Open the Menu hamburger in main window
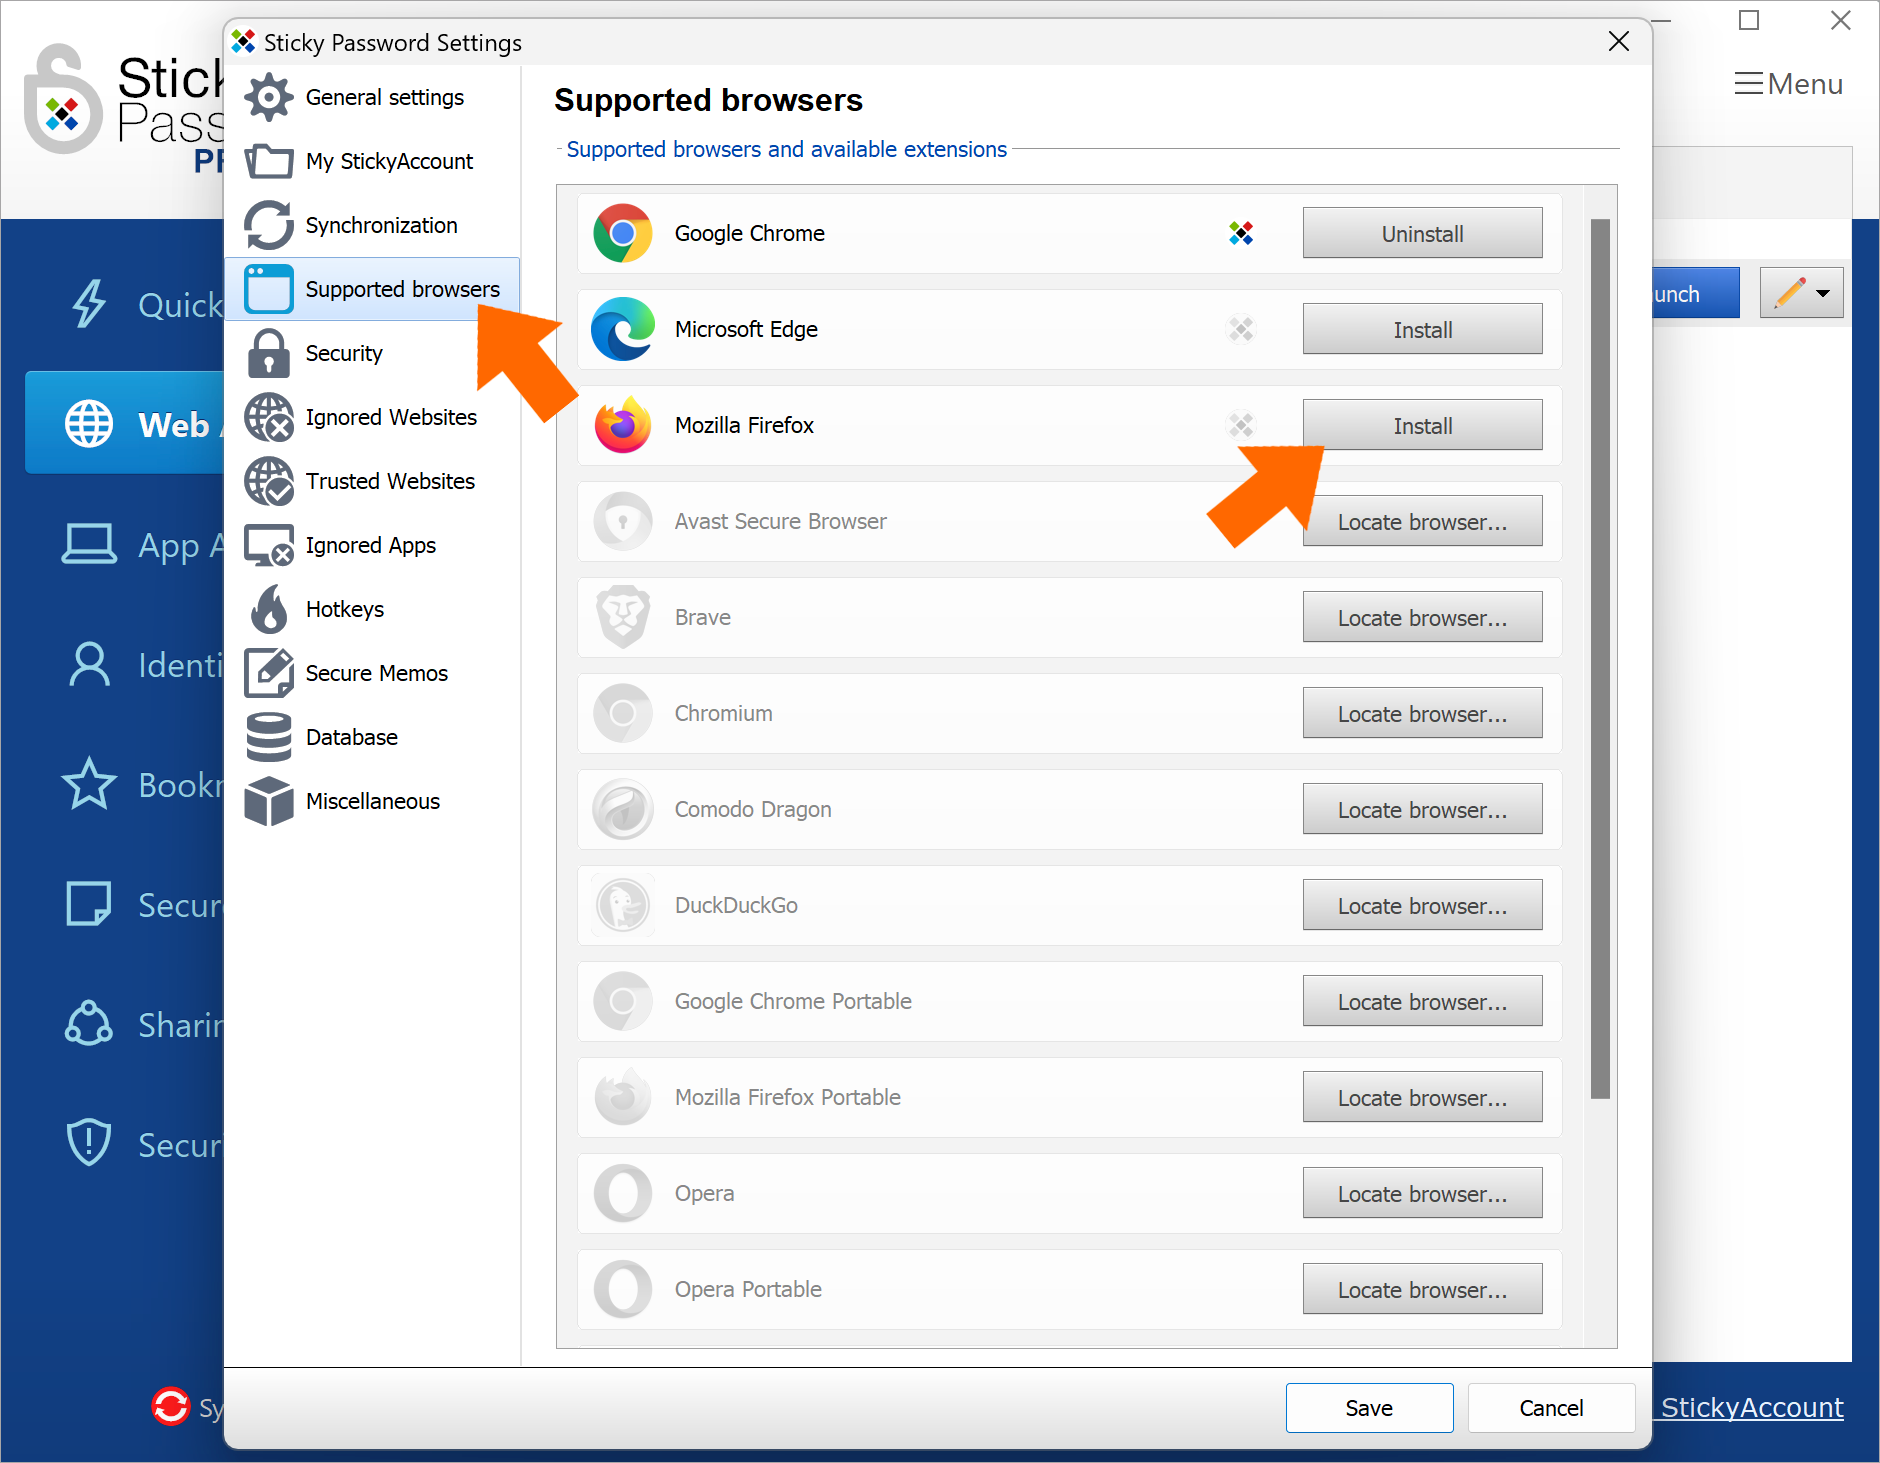1880x1463 pixels. click(x=1789, y=84)
